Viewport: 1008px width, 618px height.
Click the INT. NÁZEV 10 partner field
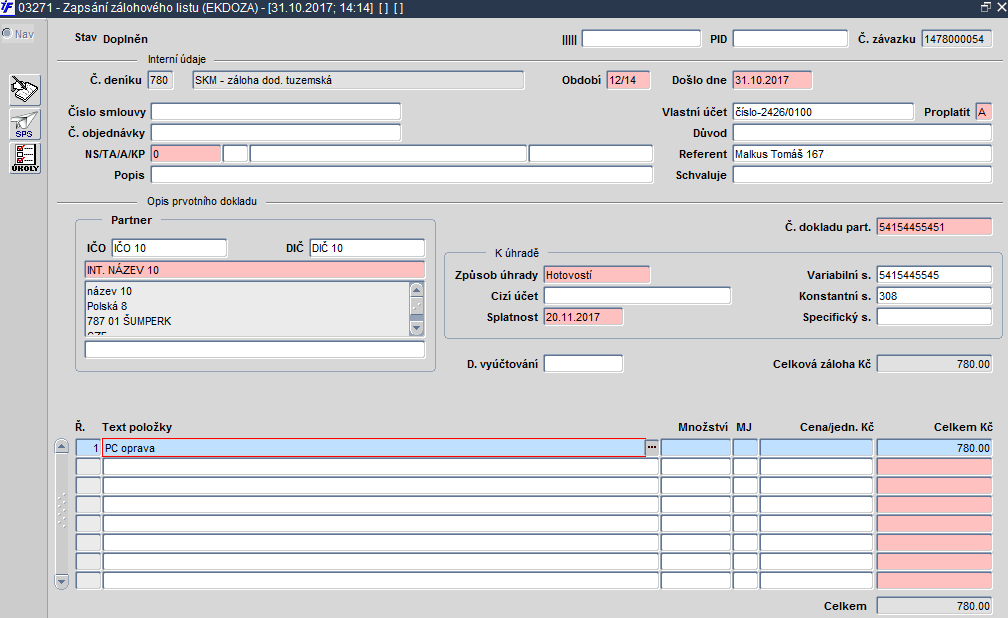click(x=255, y=270)
